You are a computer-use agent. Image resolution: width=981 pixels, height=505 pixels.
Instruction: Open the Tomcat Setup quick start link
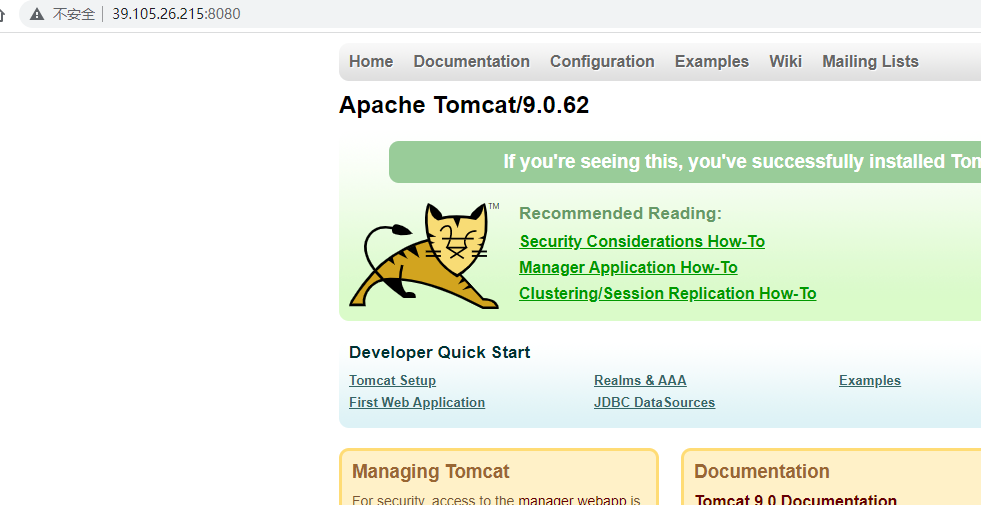392,380
